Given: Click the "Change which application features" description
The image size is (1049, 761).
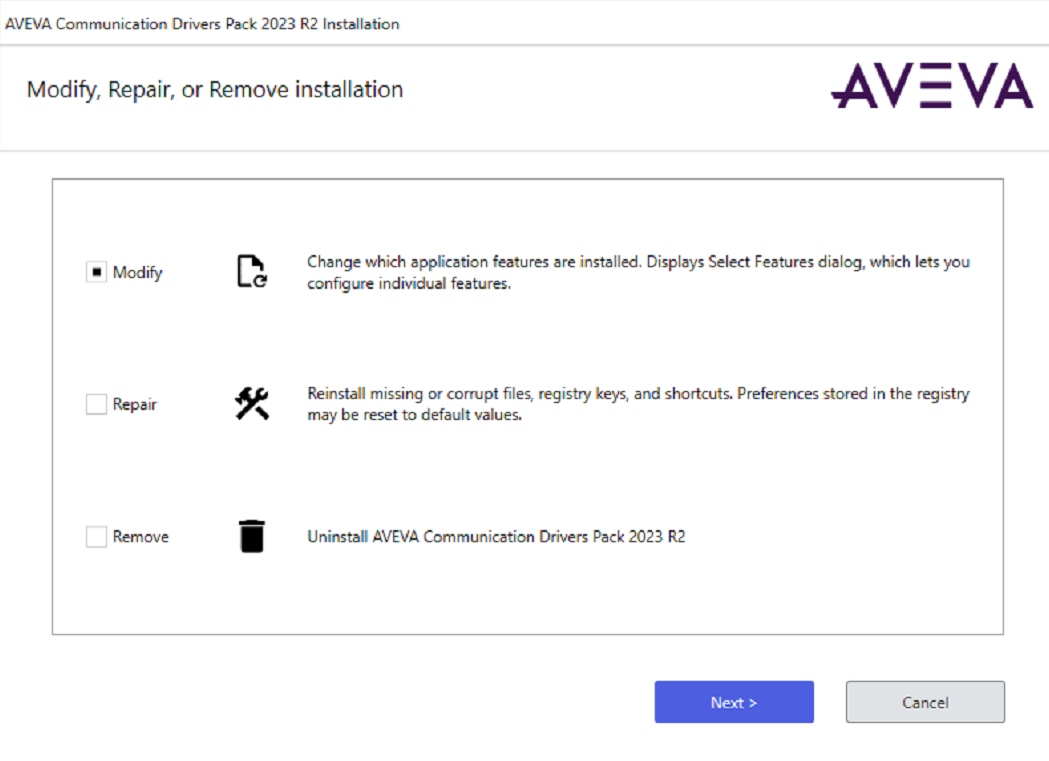Looking at the screenshot, I should (x=638, y=272).
